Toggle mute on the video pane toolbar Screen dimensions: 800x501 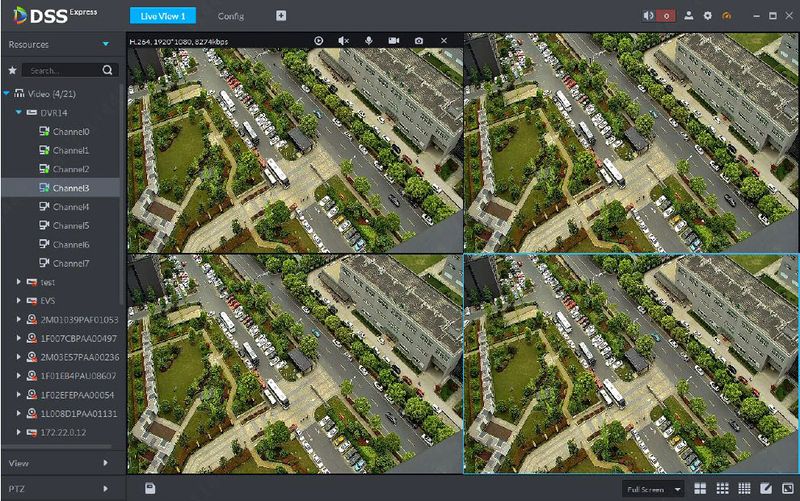click(343, 41)
